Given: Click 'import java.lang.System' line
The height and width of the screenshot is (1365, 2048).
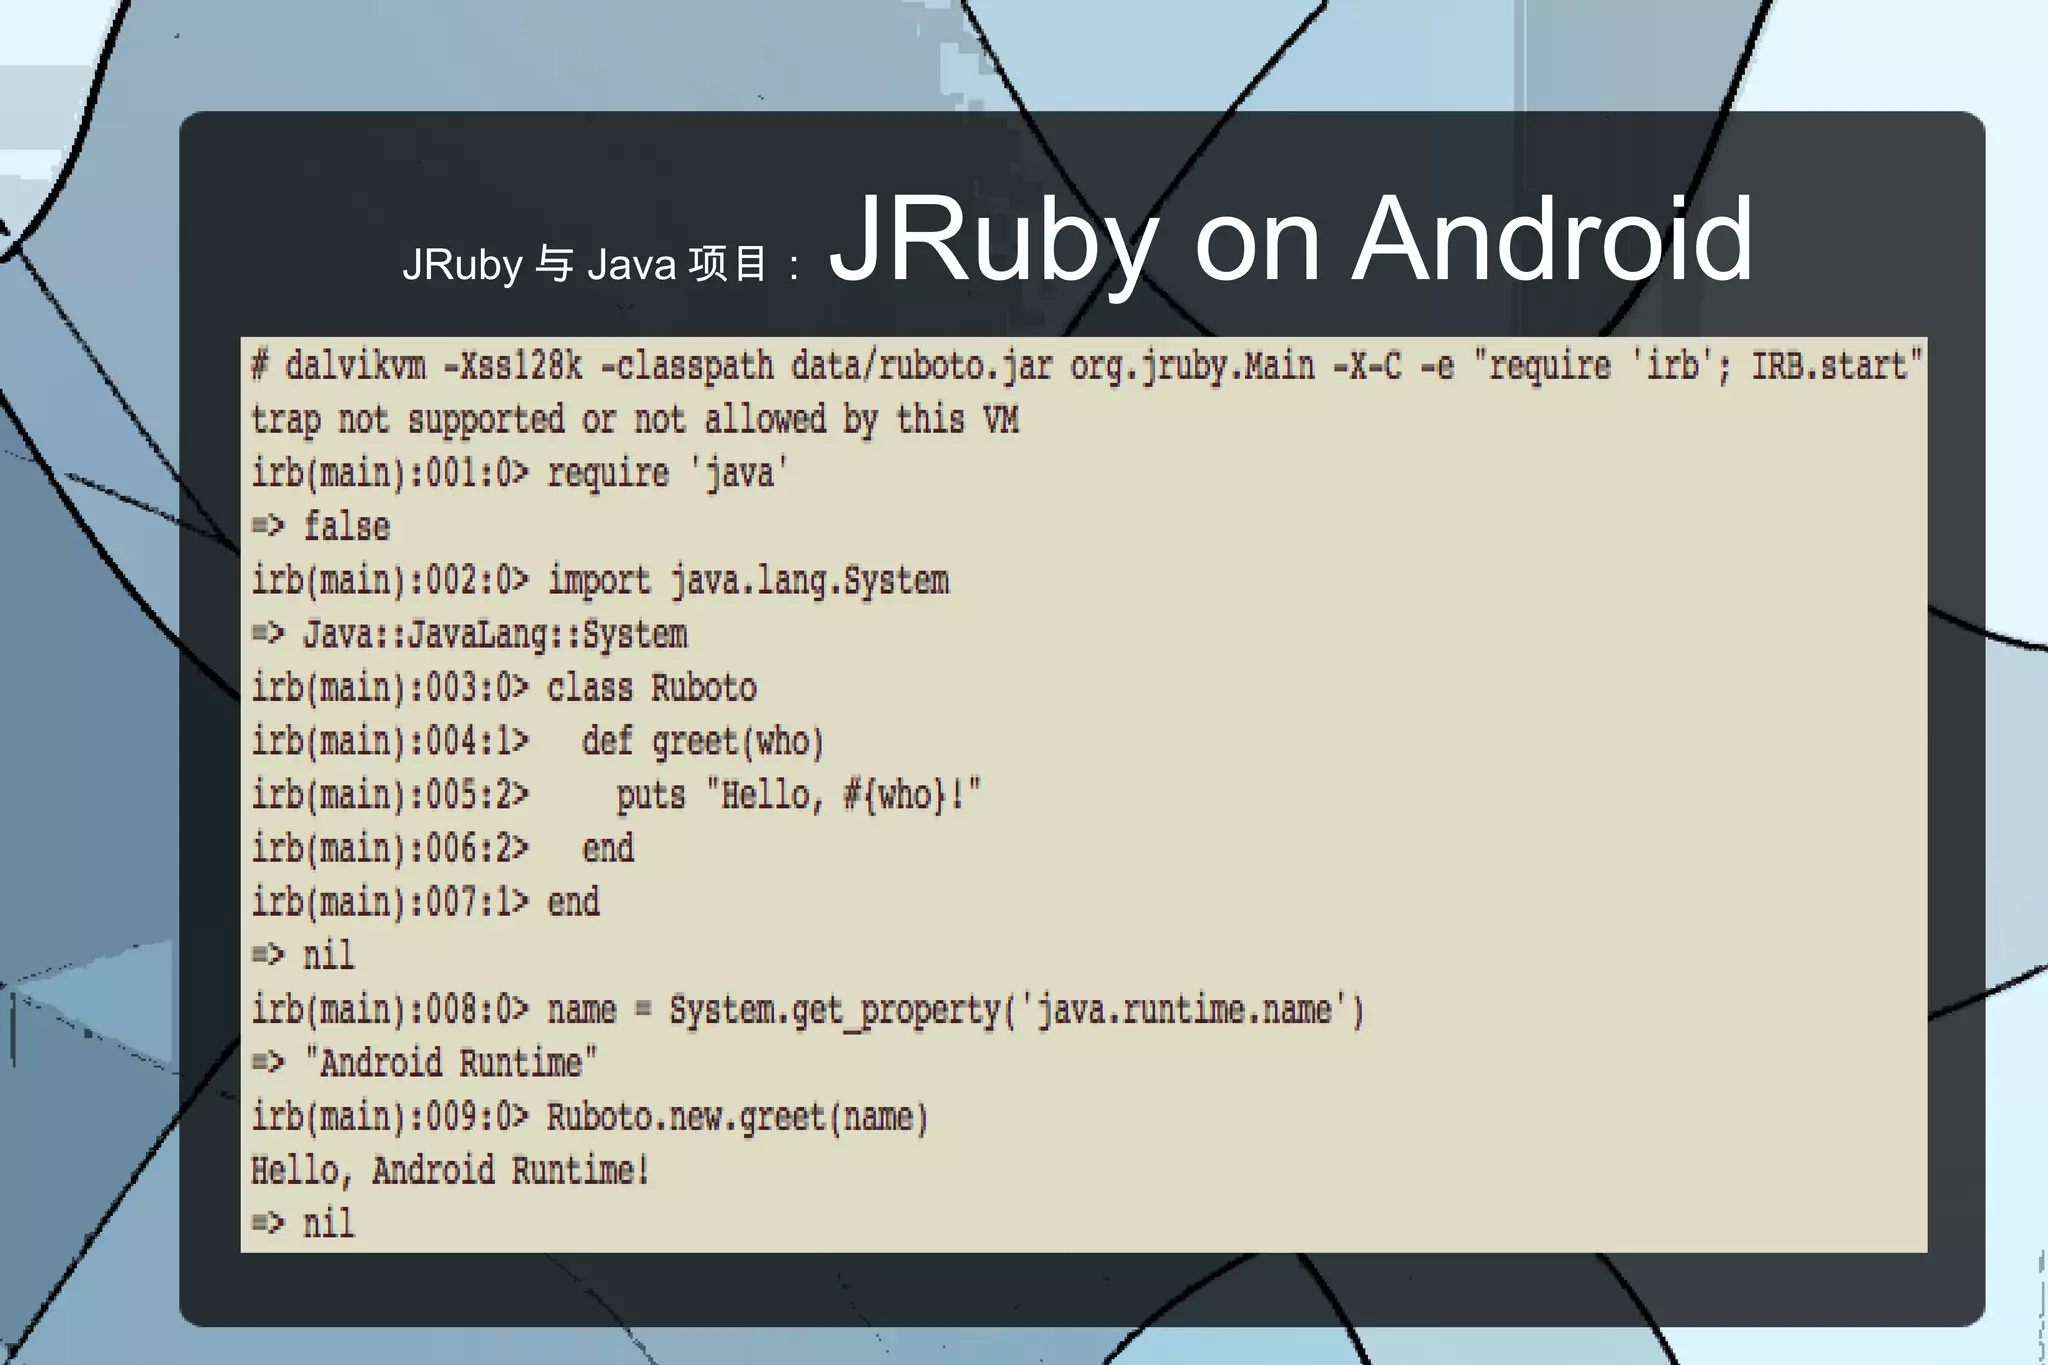Looking at the screenshot, I should pyautogui.click(x=599, y=581).
